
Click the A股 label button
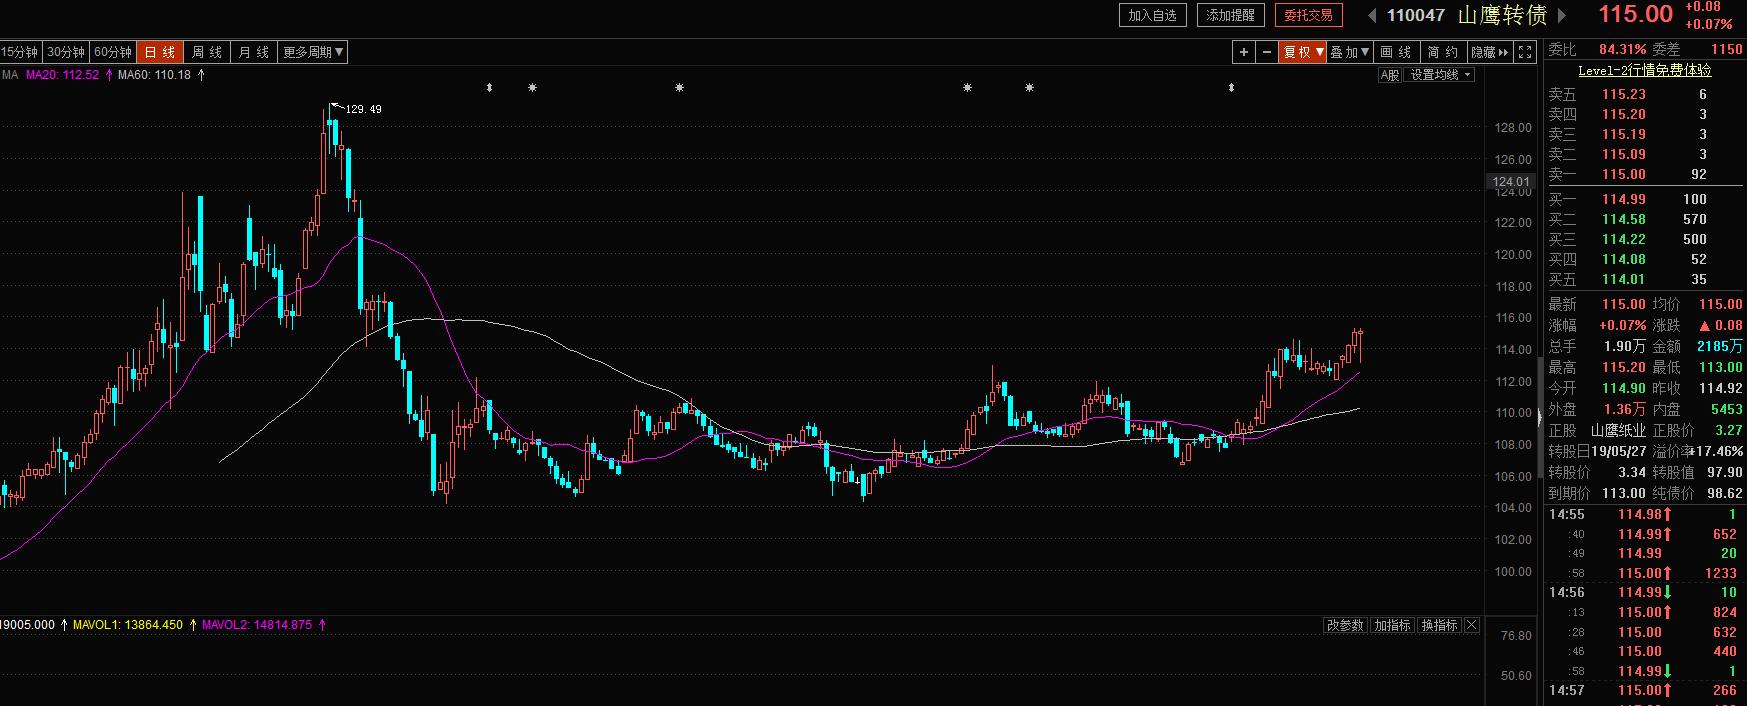[x=1389, y=75]
